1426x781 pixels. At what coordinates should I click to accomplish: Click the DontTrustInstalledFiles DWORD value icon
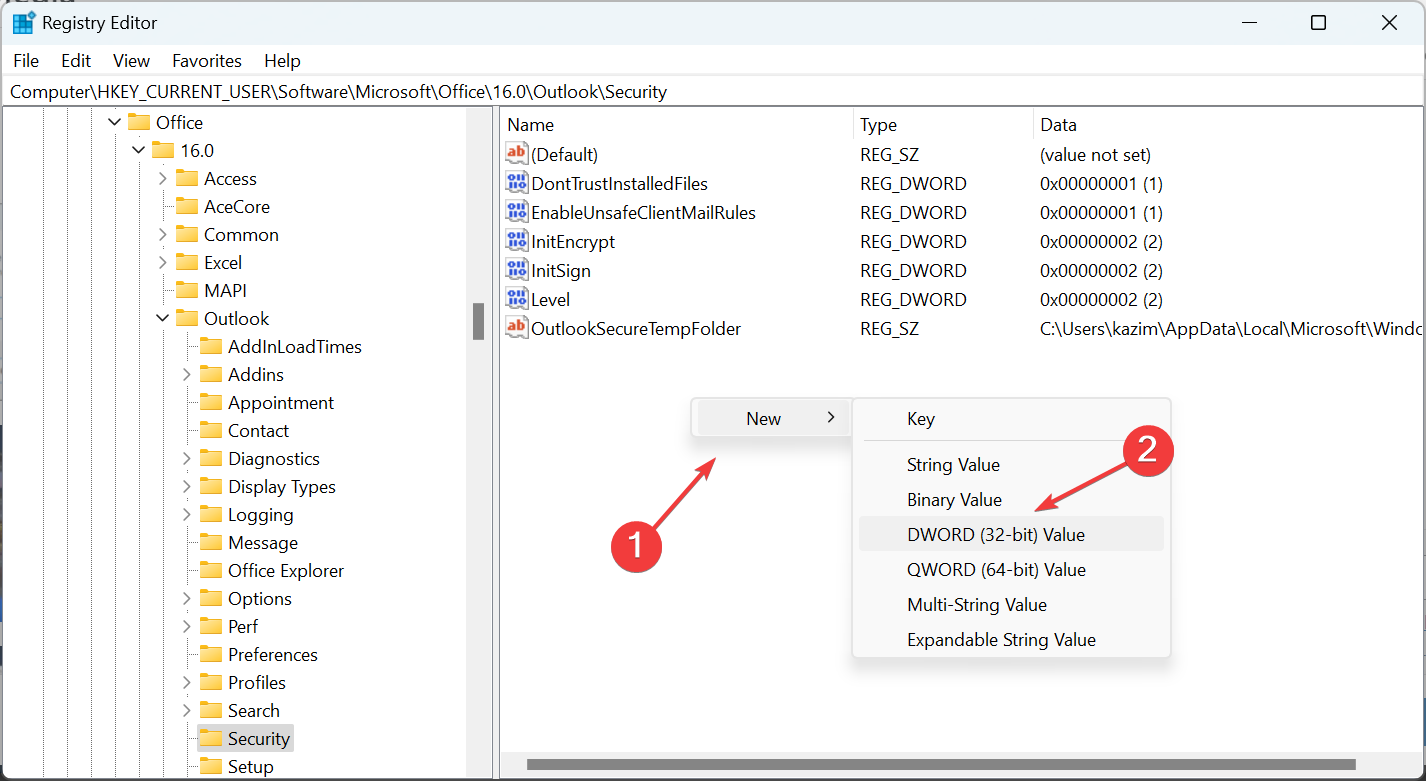pyautogui.click(x=516, y=183)
